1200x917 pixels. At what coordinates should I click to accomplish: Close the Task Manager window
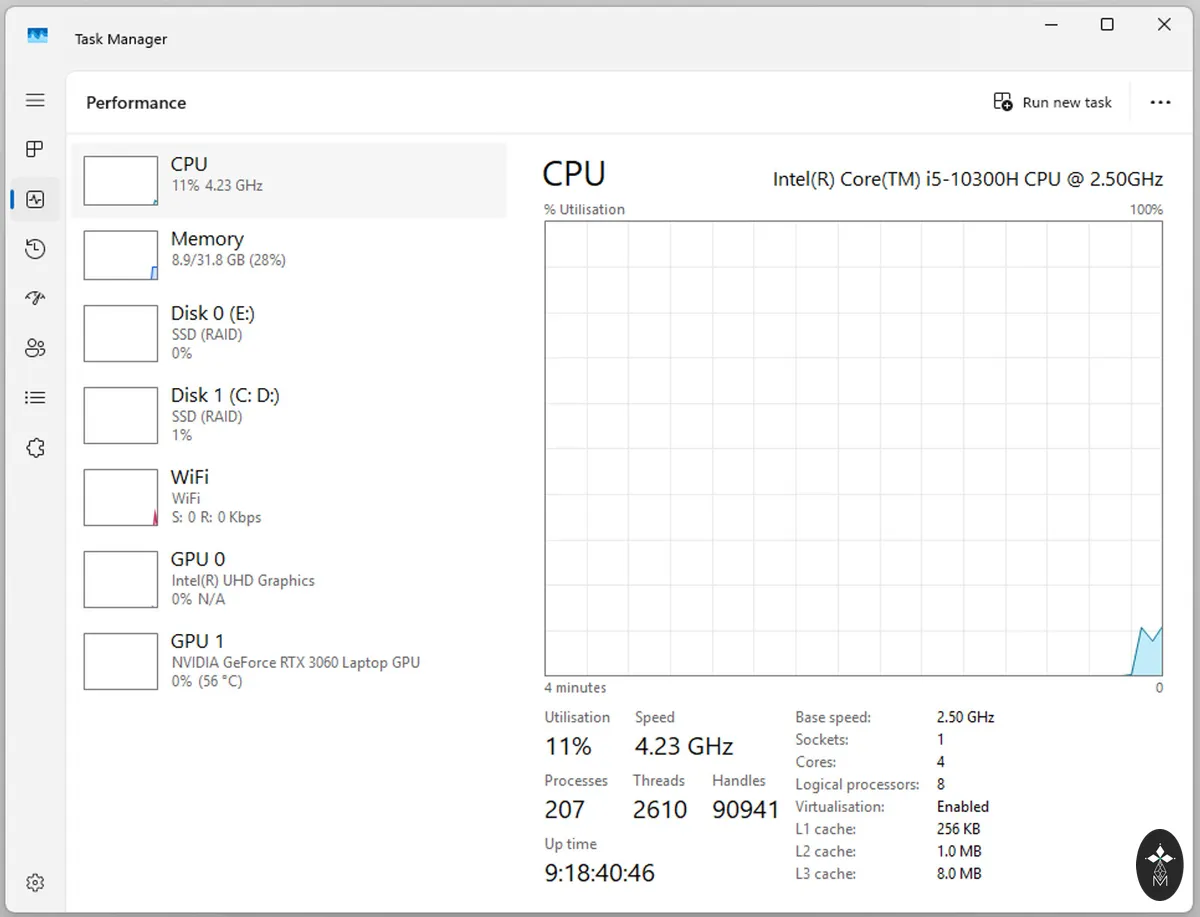(1164, 25)
